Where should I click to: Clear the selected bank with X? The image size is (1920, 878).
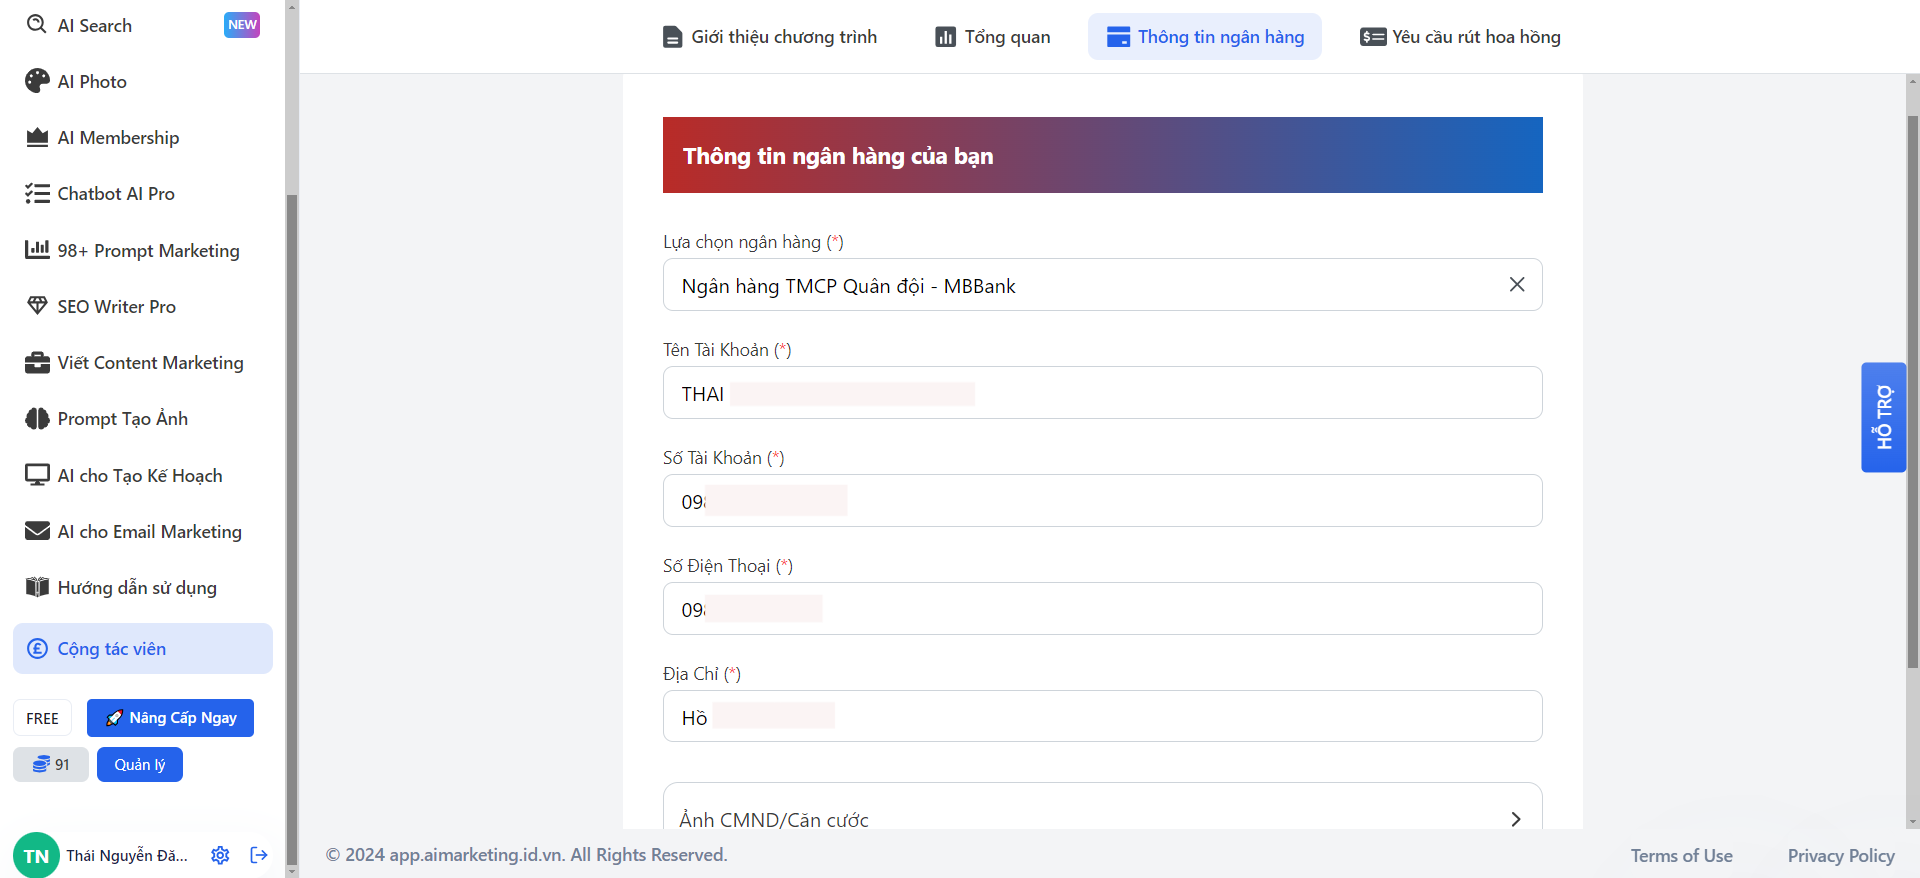(x=1516, y=285)
